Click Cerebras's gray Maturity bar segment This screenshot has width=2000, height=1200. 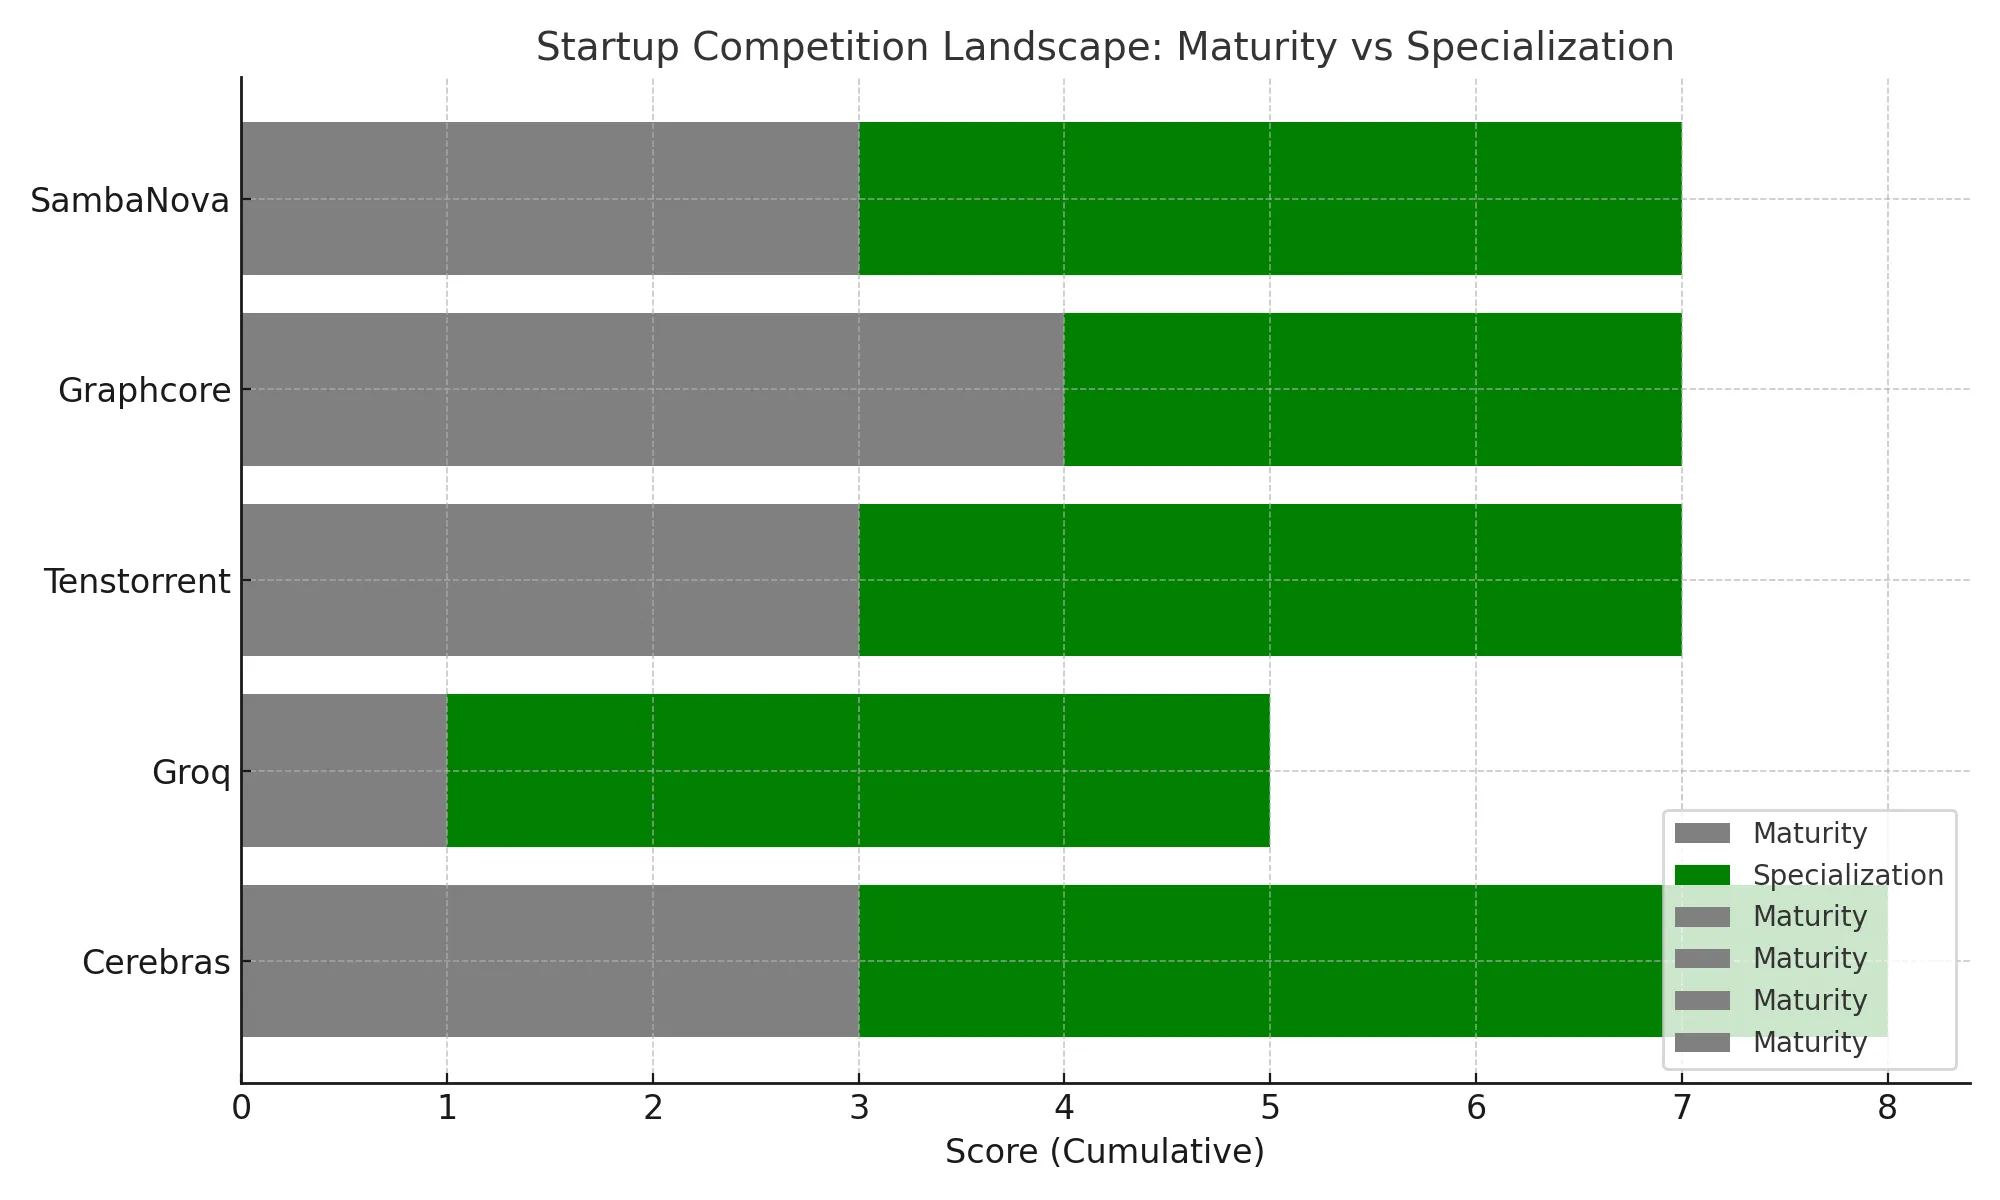550,961
